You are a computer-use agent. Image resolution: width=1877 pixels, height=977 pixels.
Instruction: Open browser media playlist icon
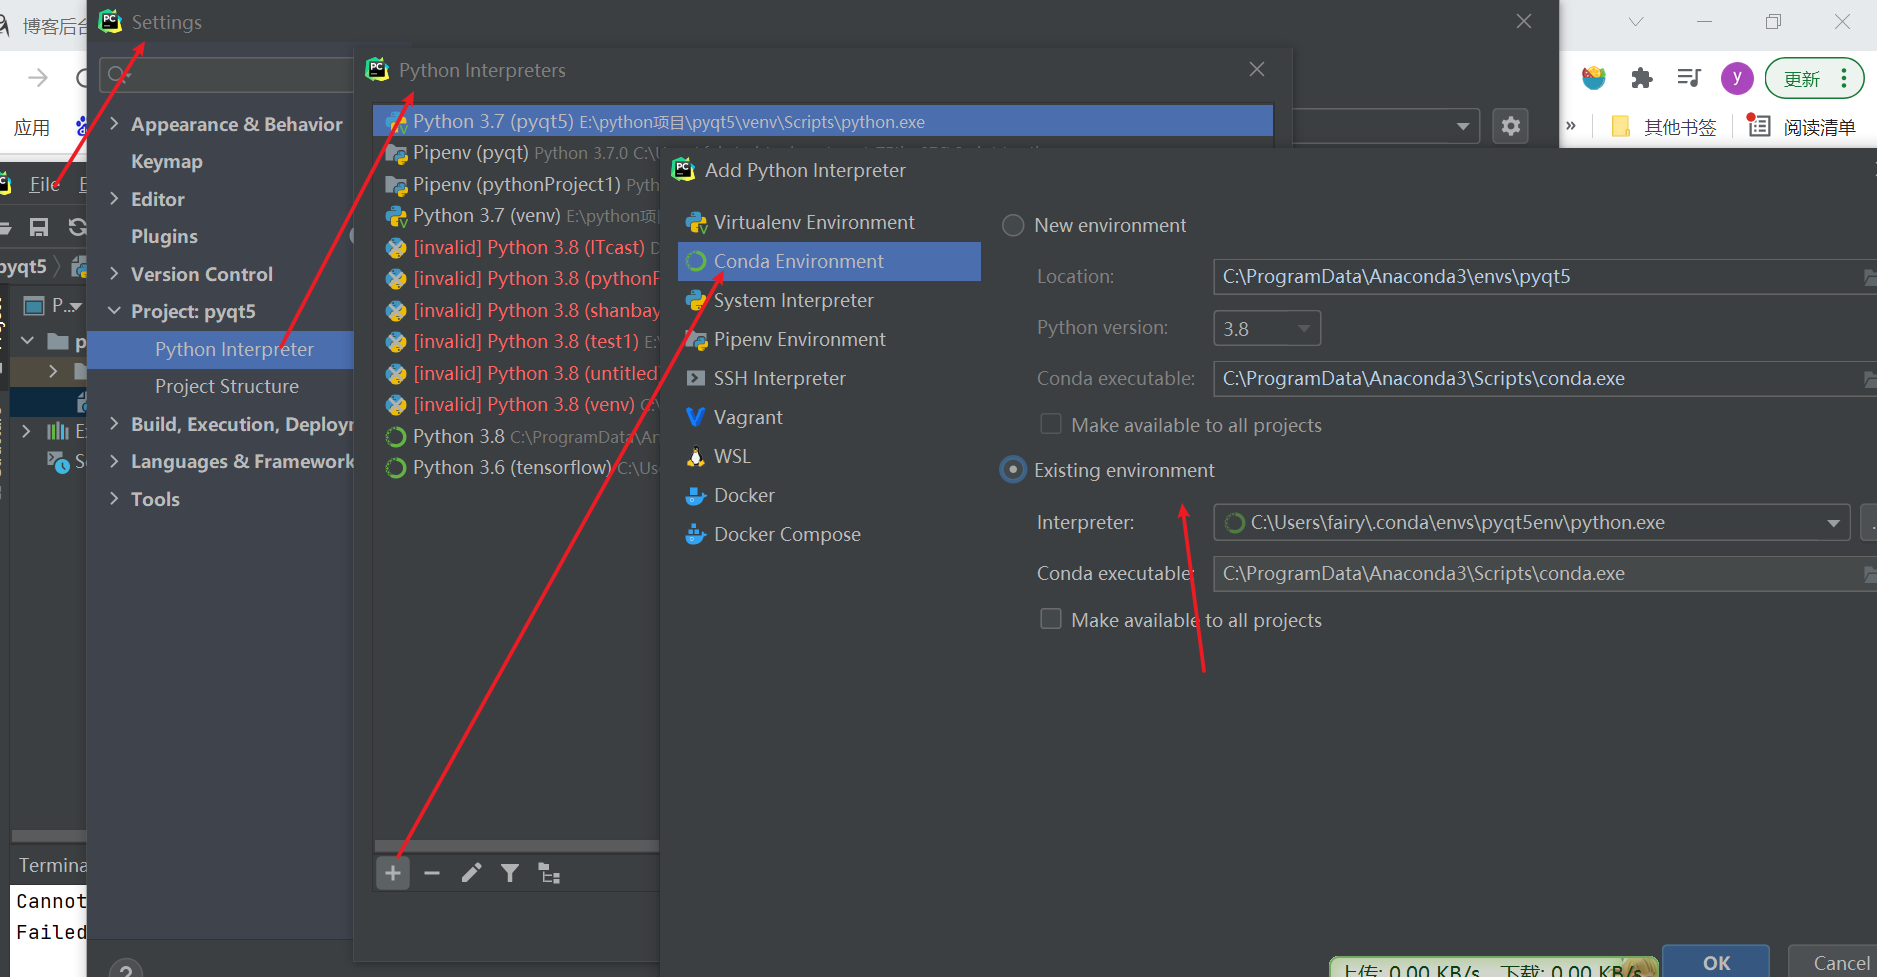coord(1689,78)
